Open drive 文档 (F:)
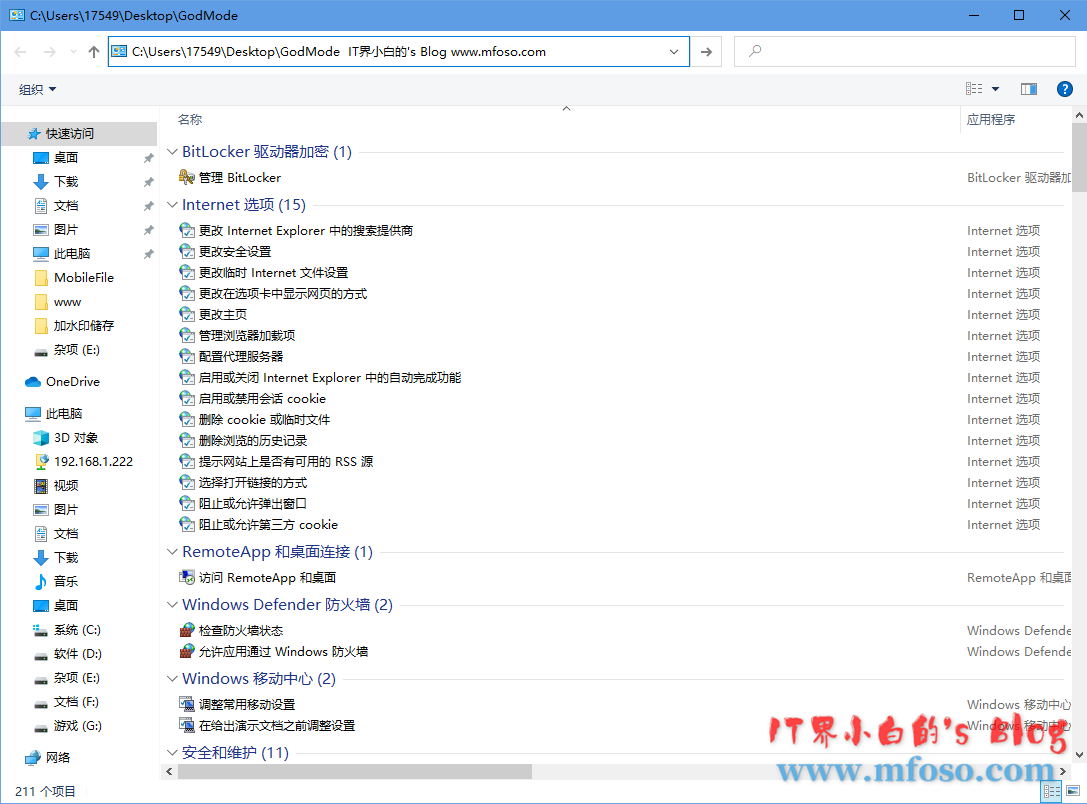The width and height of the screenshot is (1087, 804). 76,701
